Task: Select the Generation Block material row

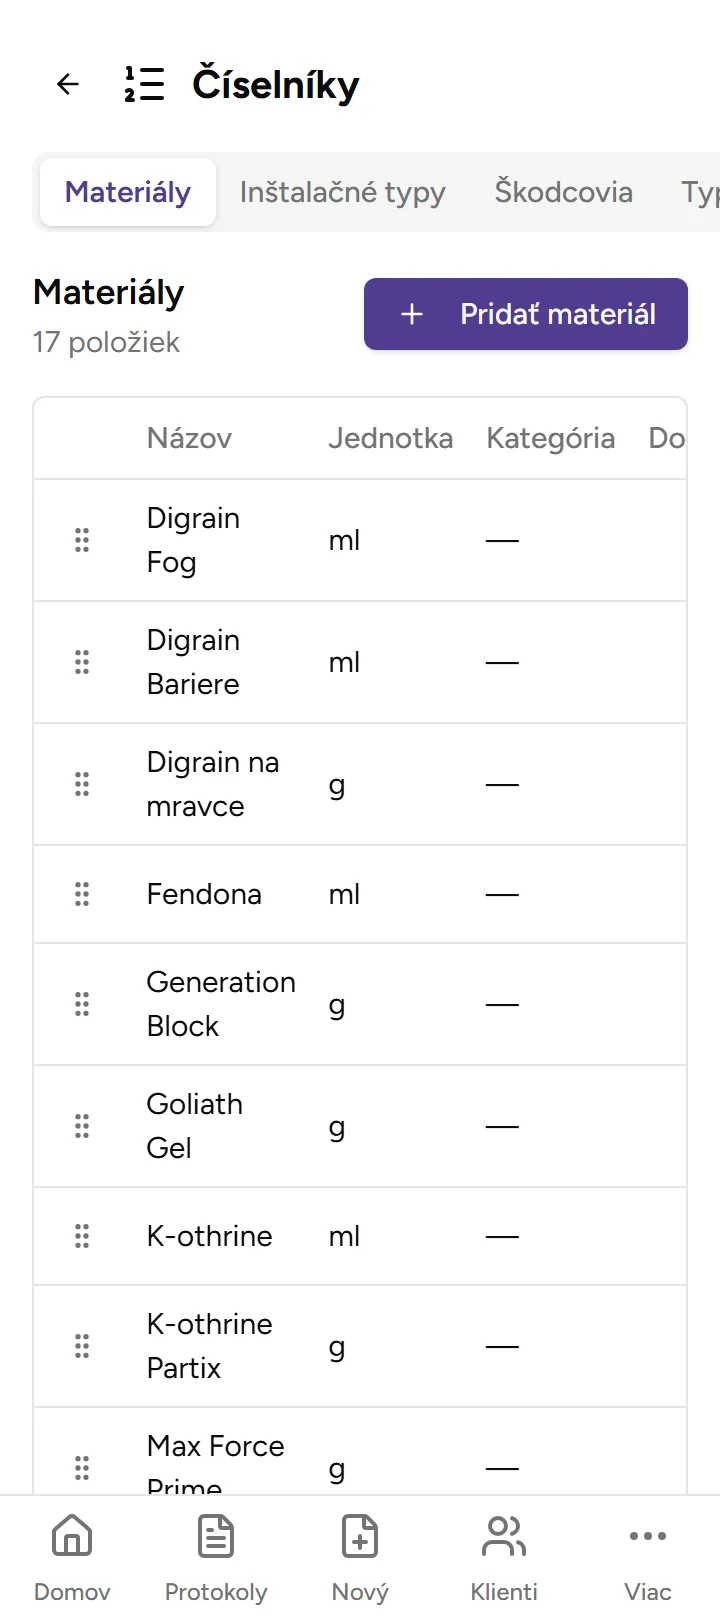Action: (221, 1004)
